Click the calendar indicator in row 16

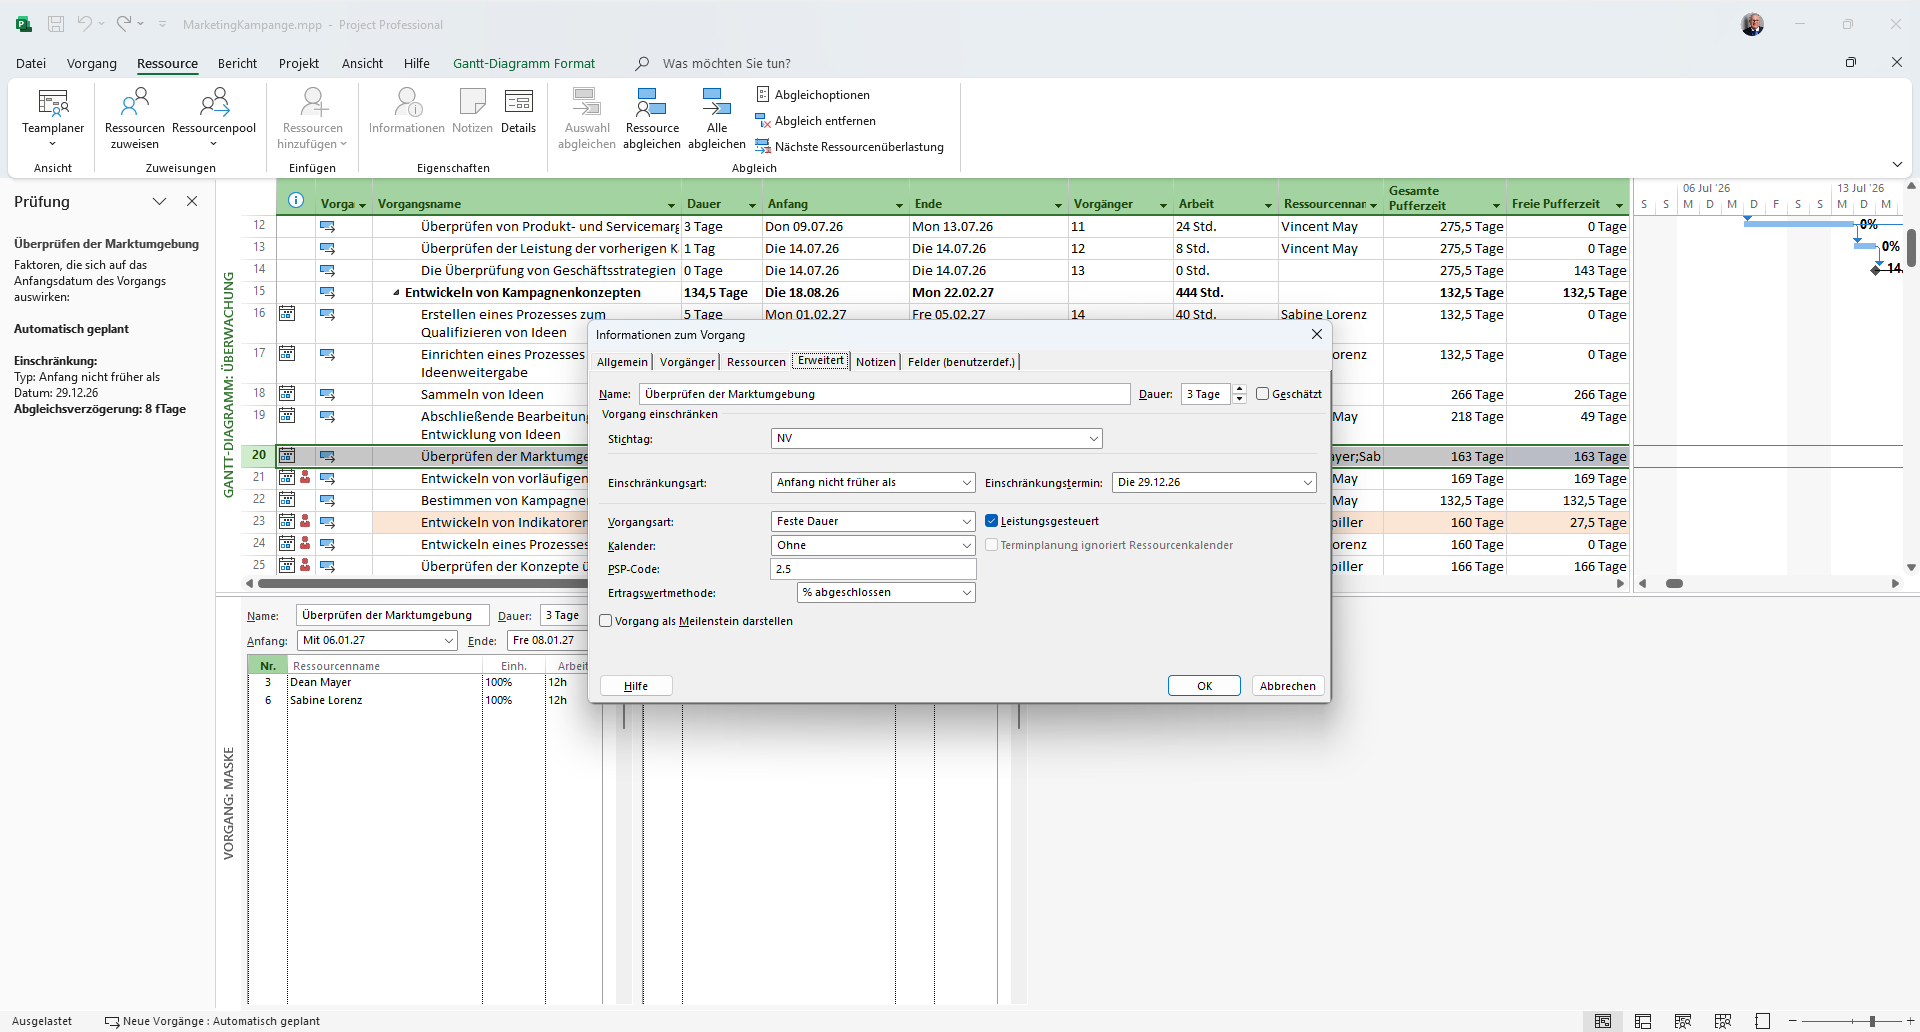click(287, 314)
